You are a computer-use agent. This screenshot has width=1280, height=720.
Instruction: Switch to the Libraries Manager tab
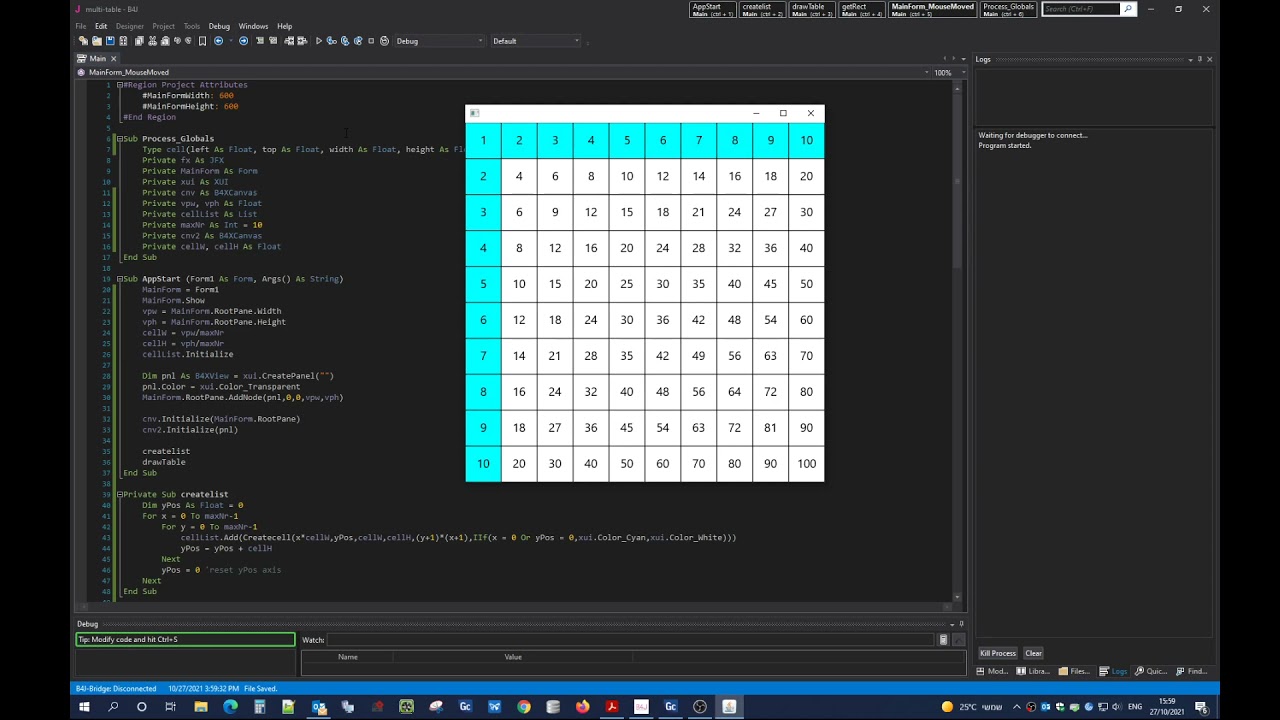1032,671
